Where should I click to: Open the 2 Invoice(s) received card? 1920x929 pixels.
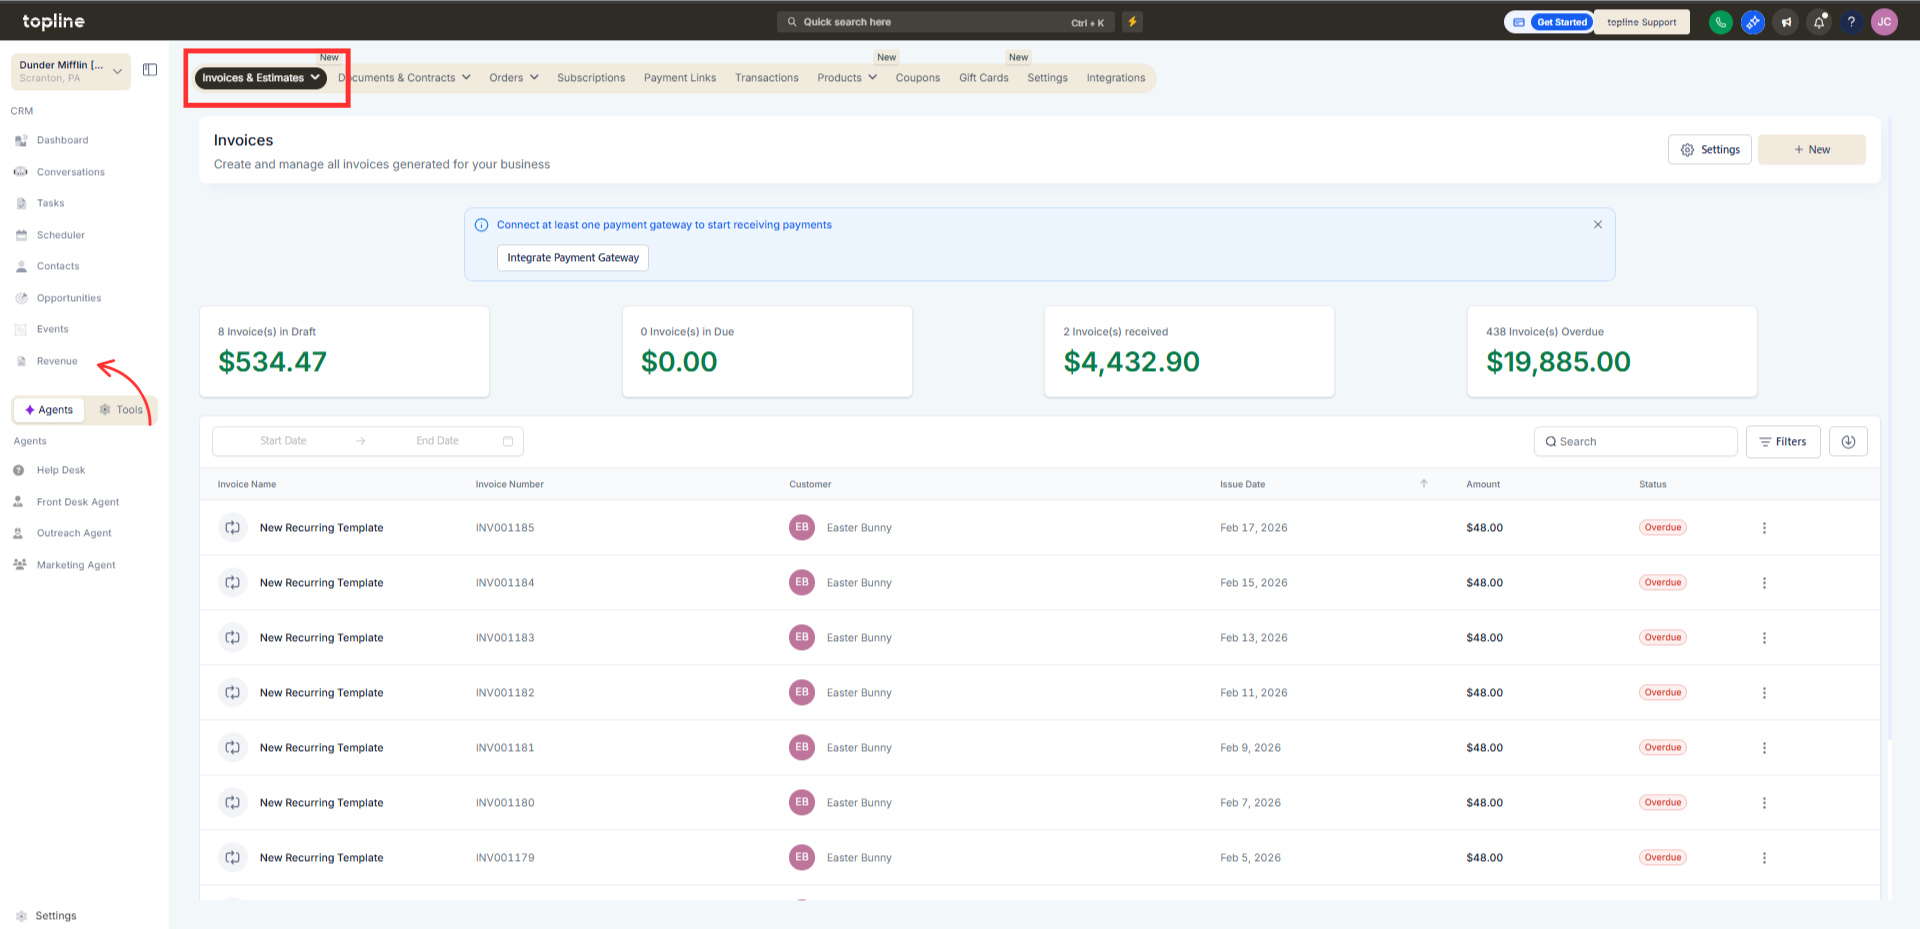1189,352
